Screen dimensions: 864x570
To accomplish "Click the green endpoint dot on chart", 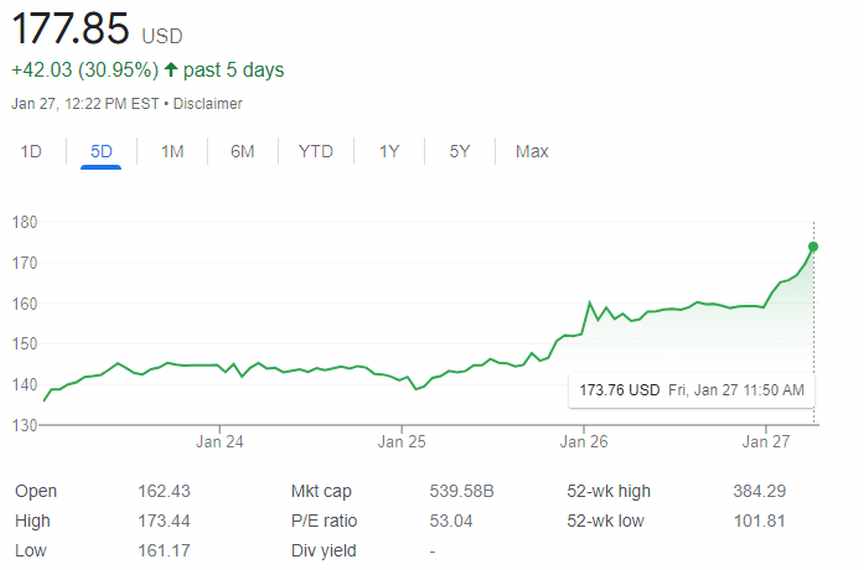I will tap(813, 247).
